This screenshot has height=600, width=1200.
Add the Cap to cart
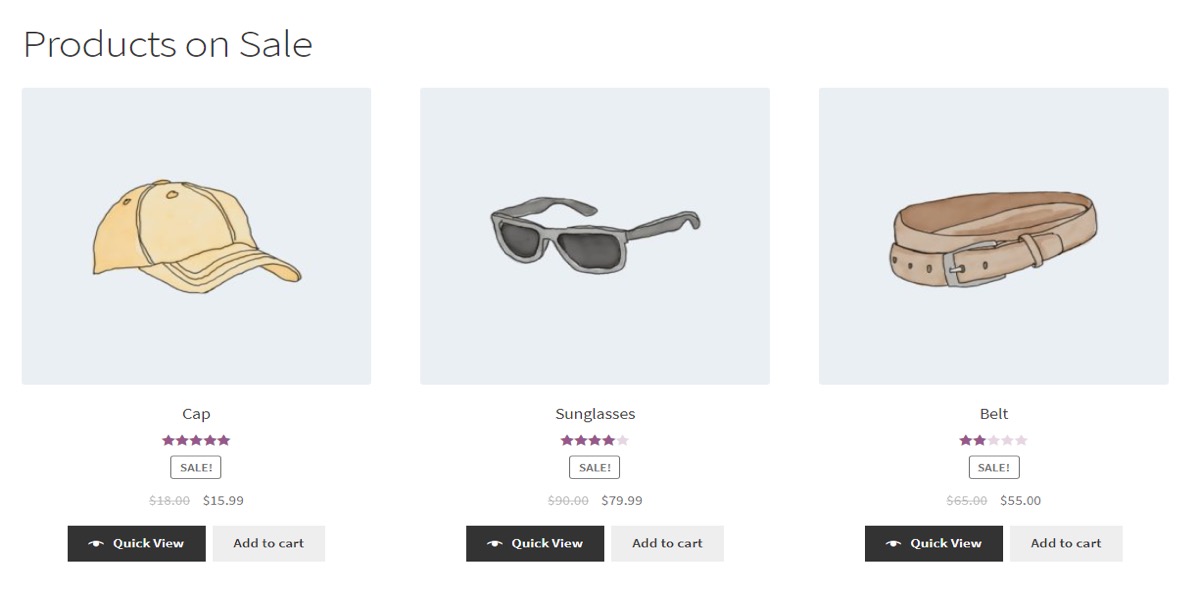(268, 544)
